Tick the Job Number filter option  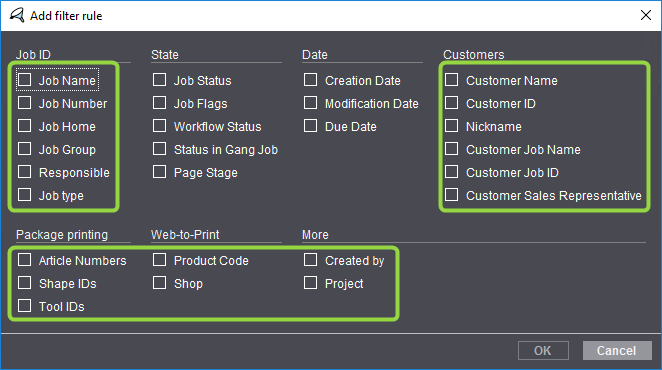(x=24, y=103)
